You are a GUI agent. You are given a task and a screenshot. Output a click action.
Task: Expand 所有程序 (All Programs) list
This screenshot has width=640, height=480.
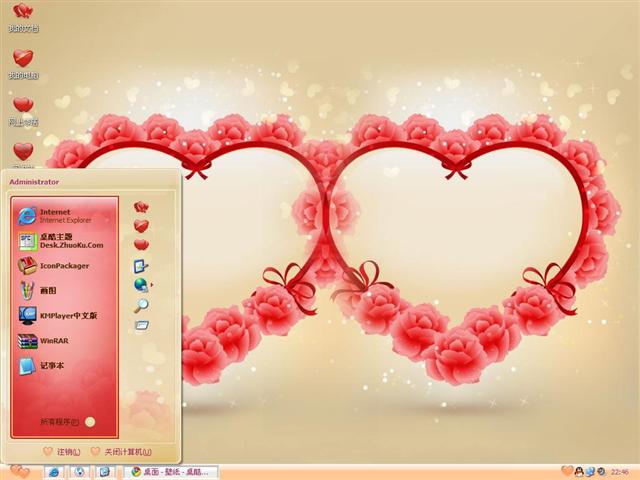(x=66, y=421)
